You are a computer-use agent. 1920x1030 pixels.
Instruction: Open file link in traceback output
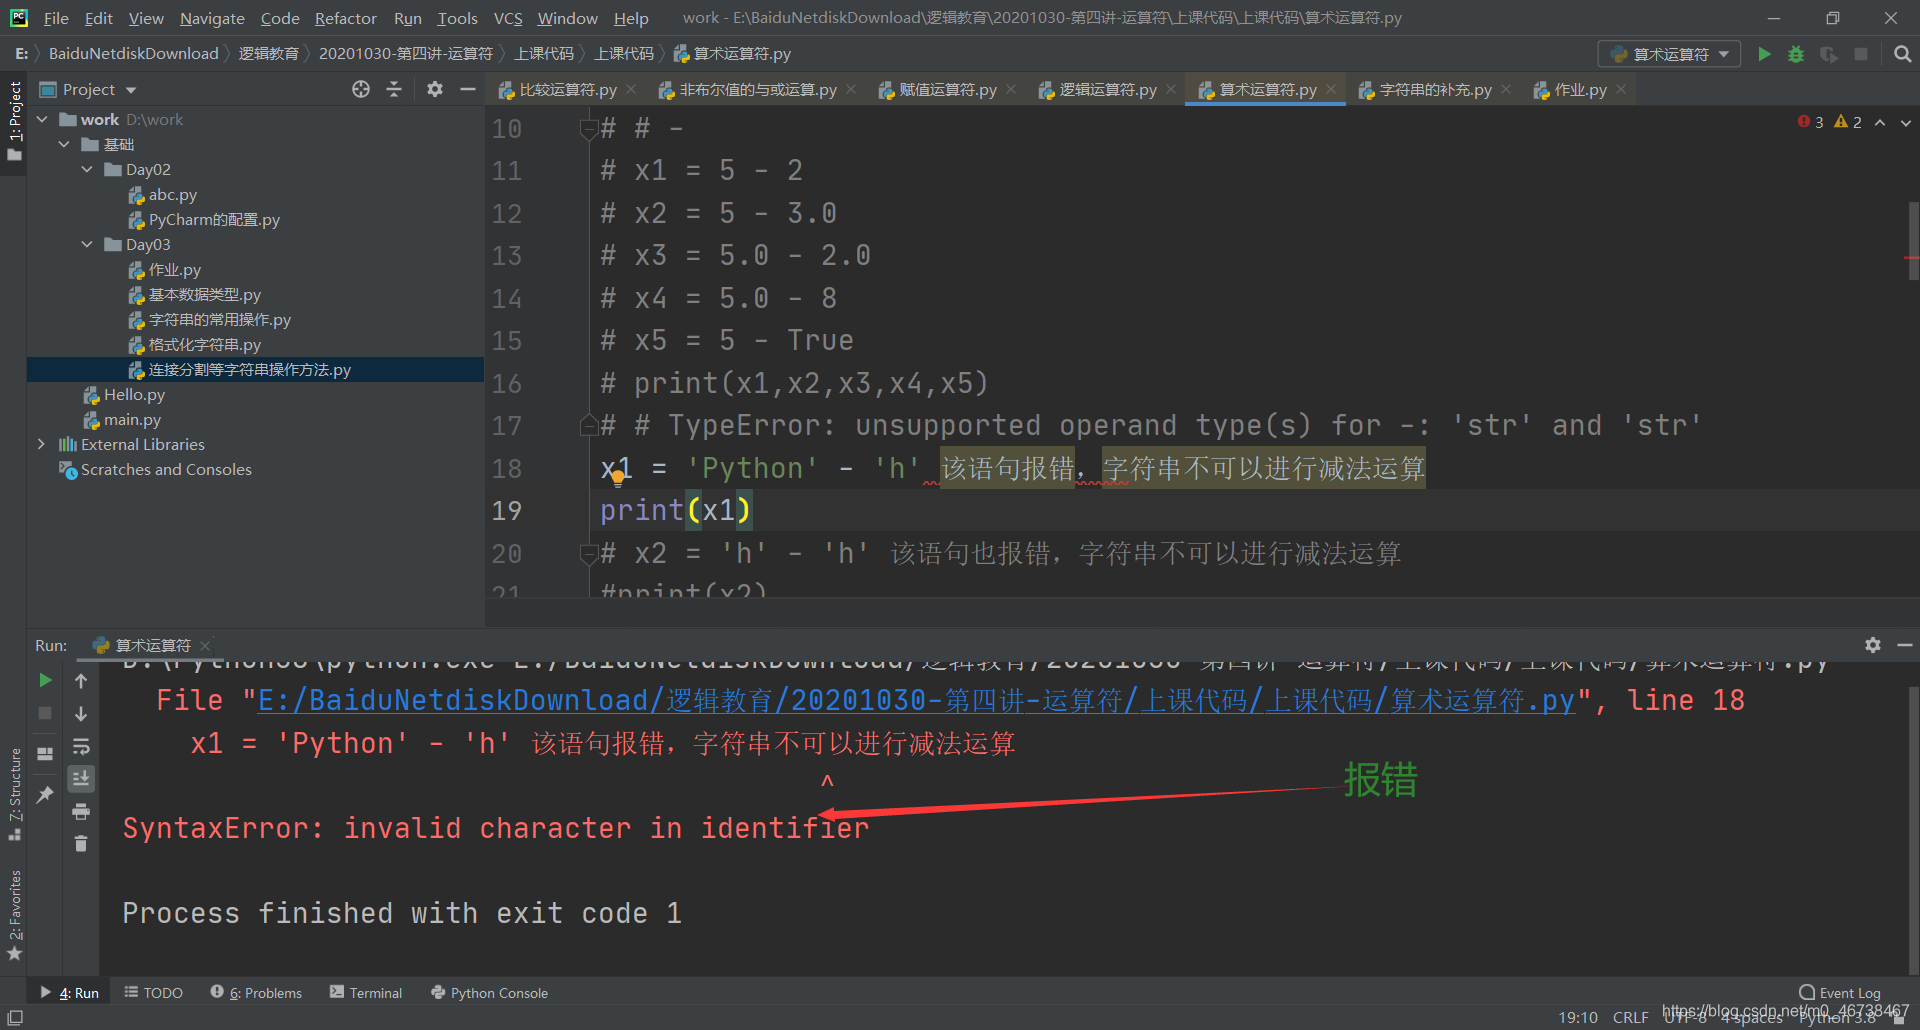click(x=916, y=700)
